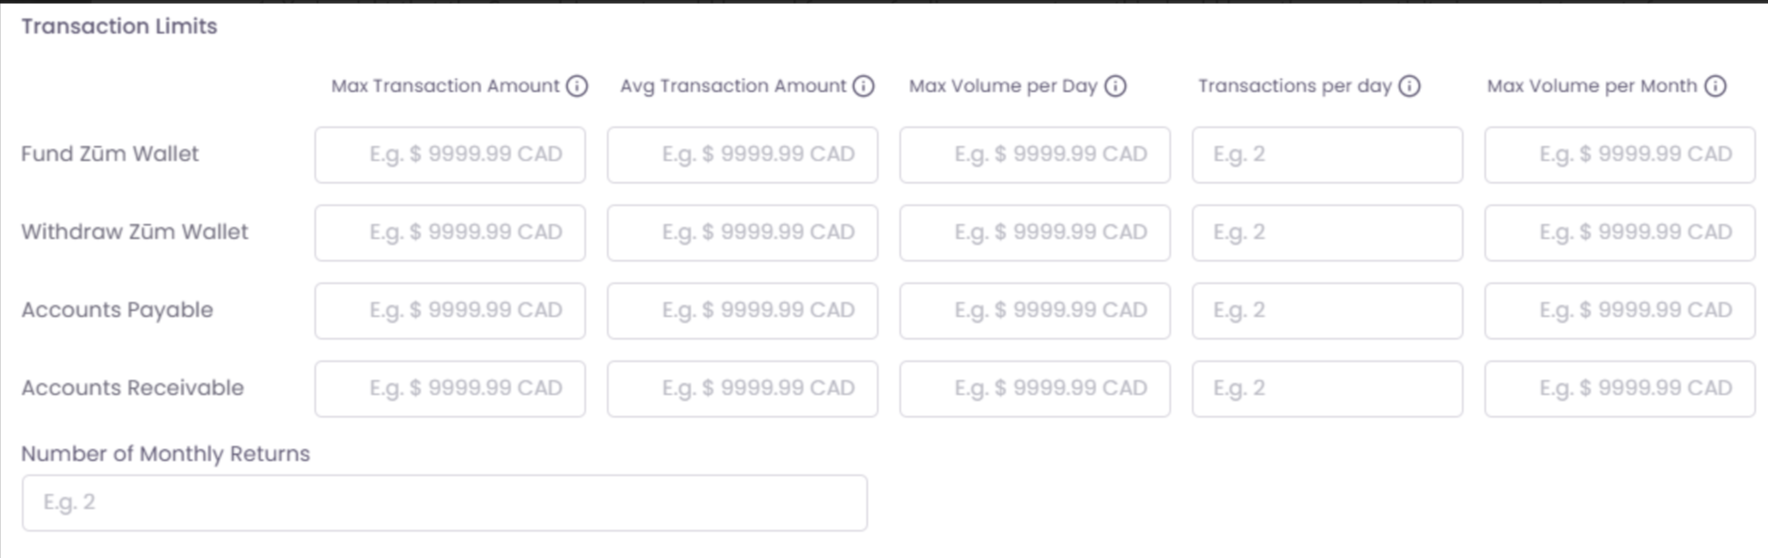
Task: Click info icon beside Max Volume per Month
Action: click(1716, 86)
